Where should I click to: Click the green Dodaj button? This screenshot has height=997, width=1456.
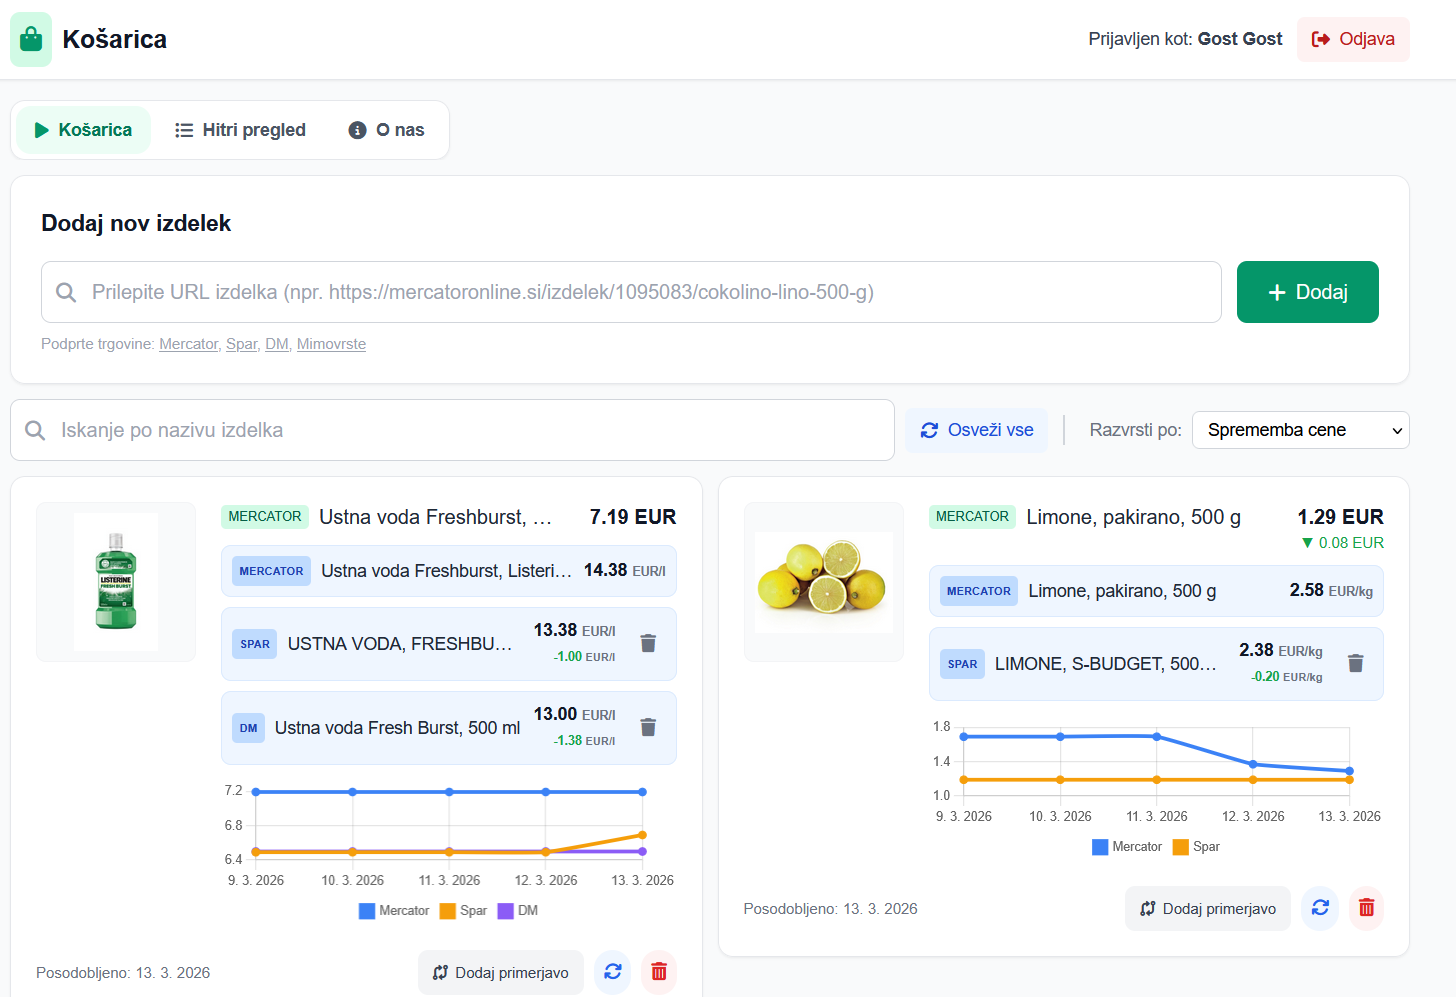tap(1307, 292)
